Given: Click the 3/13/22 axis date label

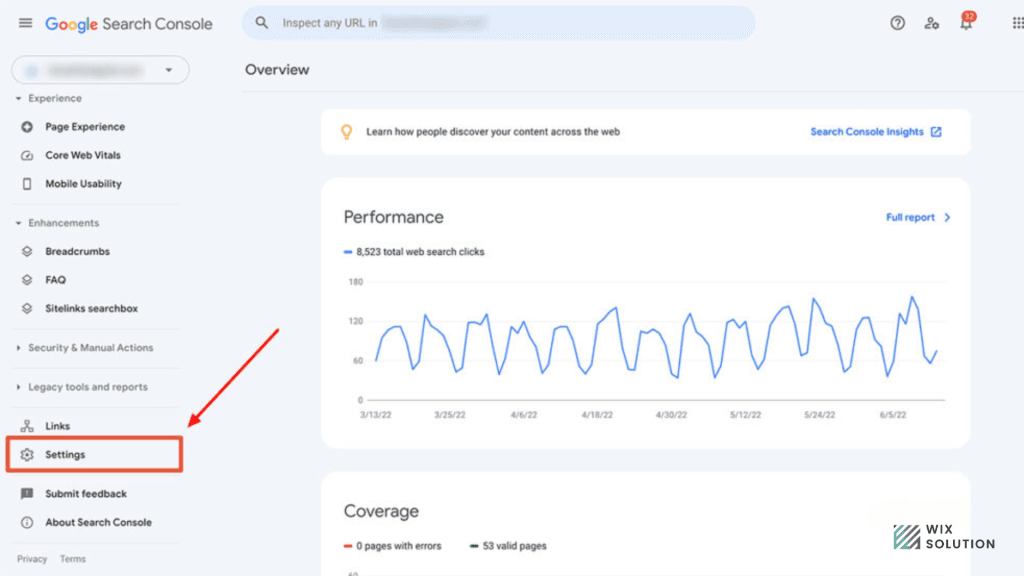Looking at the screenshot, I should pos(376,415).
